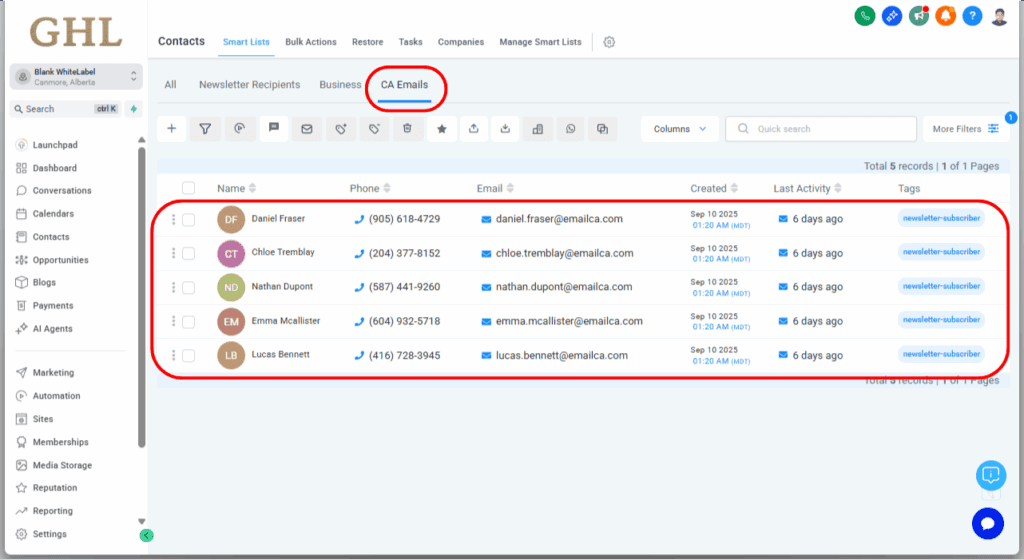Click the add to automation play icon
Image resolution: width=1024 pixels, height=560 pixels.
[240, 129]
